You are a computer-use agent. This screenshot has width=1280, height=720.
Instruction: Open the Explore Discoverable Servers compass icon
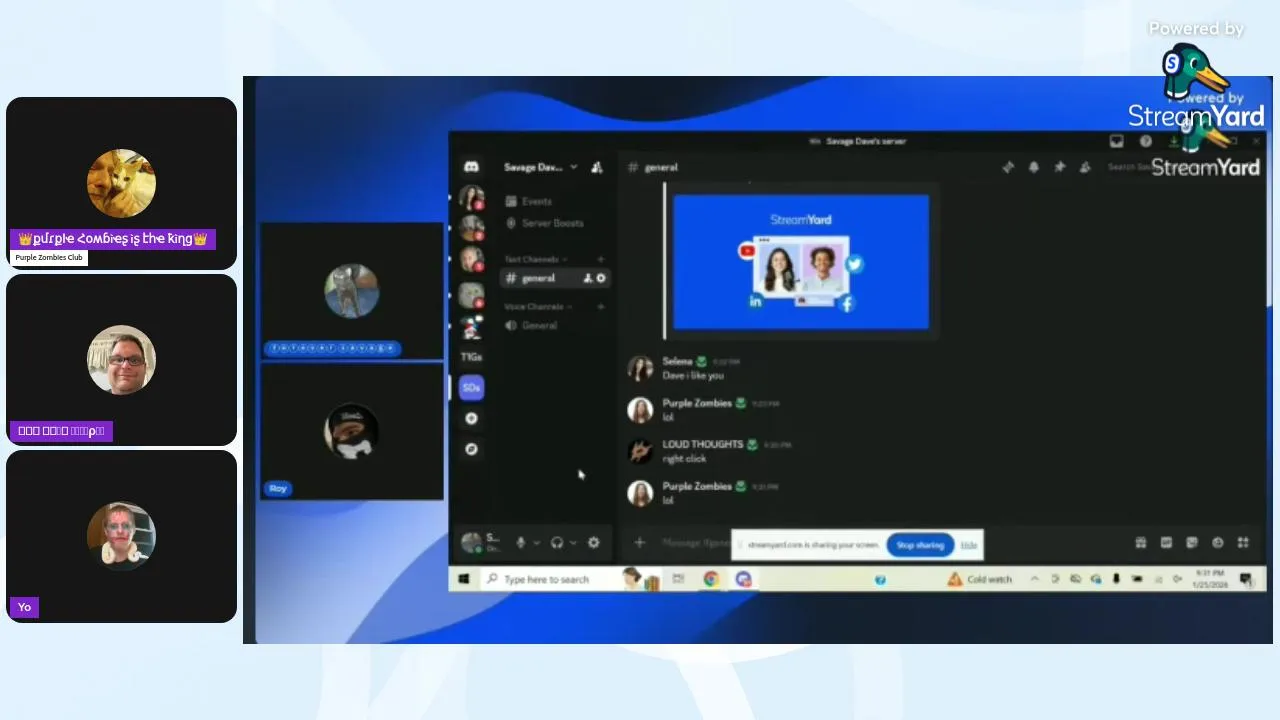[x=471, y=449]
